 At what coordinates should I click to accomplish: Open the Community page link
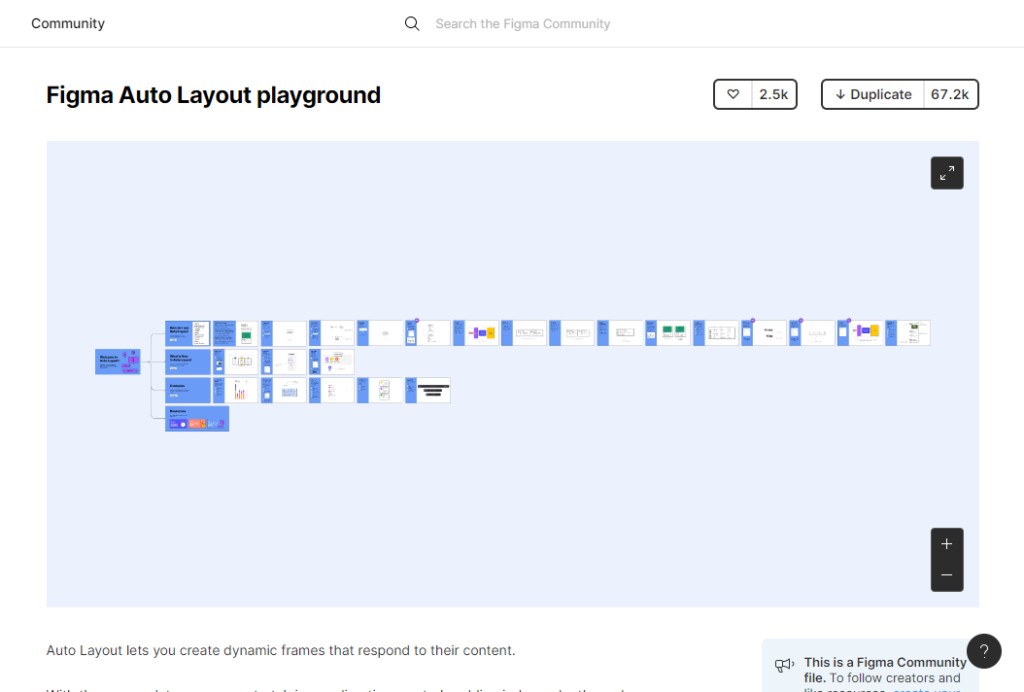click(68, 23)
